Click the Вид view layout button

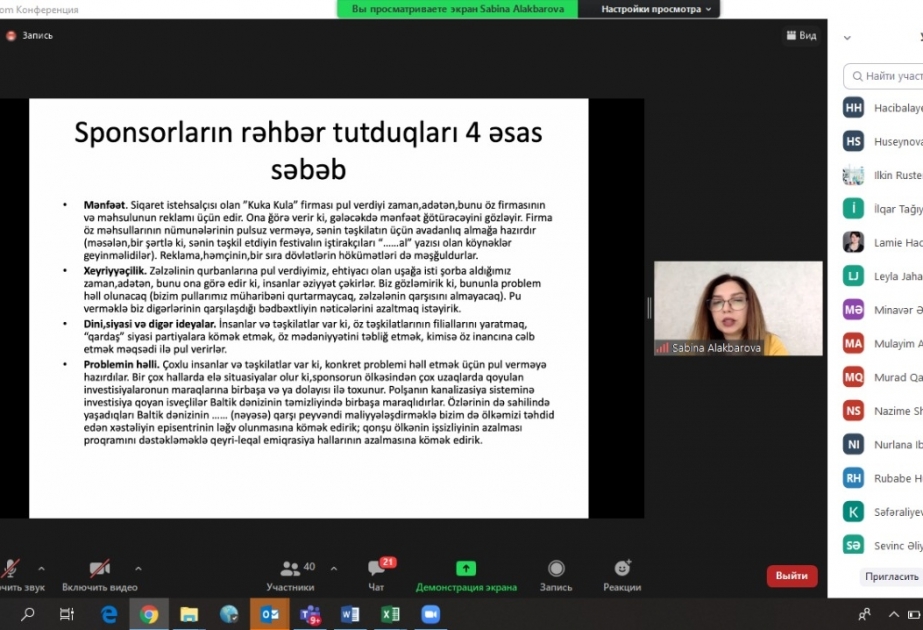point(801,35)
